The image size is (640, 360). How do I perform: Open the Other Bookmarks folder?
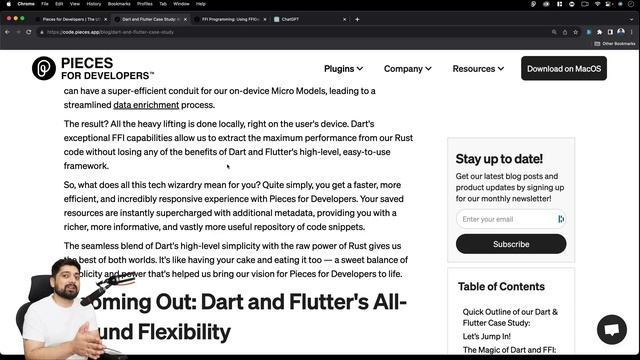(x=615, y=44)
